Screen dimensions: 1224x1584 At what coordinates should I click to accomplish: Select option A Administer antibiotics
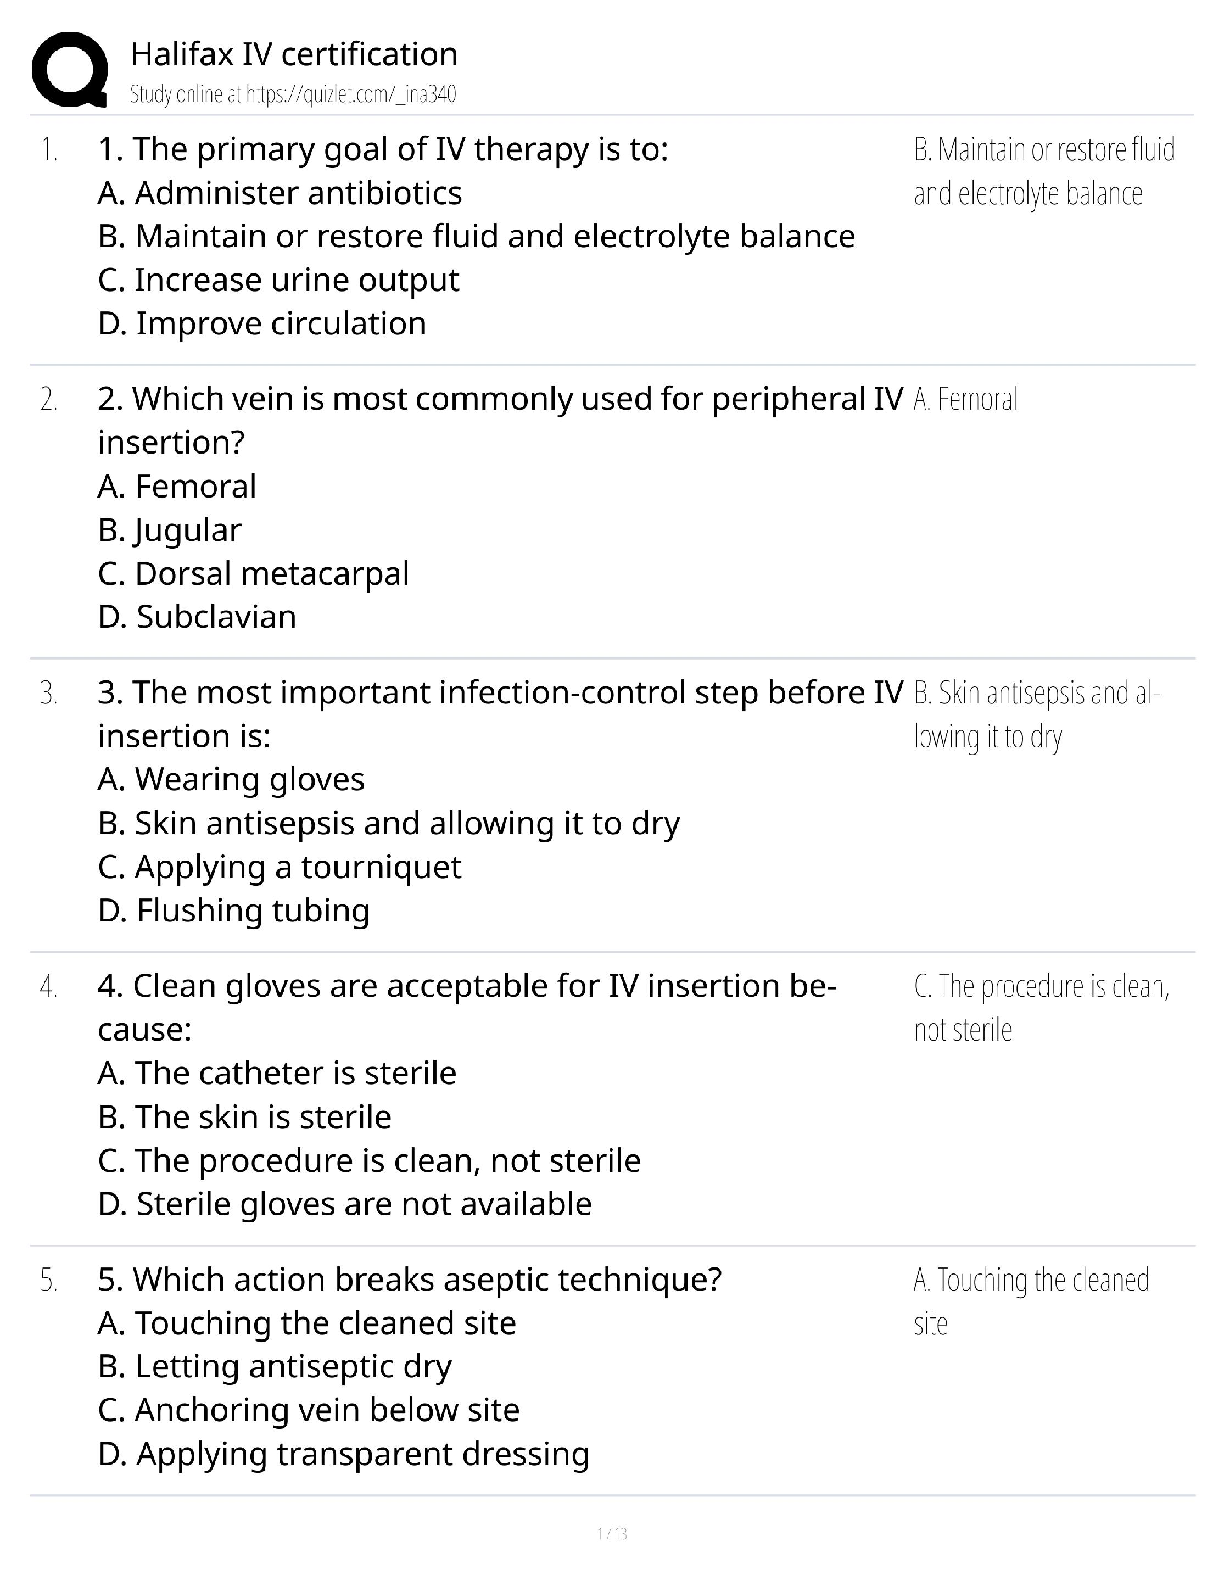click(280, 193)
